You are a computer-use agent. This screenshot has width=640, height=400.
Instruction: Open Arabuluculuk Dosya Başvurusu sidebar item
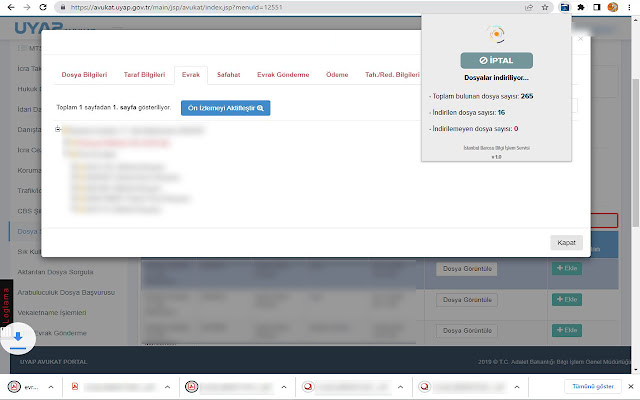click(66, 293)
